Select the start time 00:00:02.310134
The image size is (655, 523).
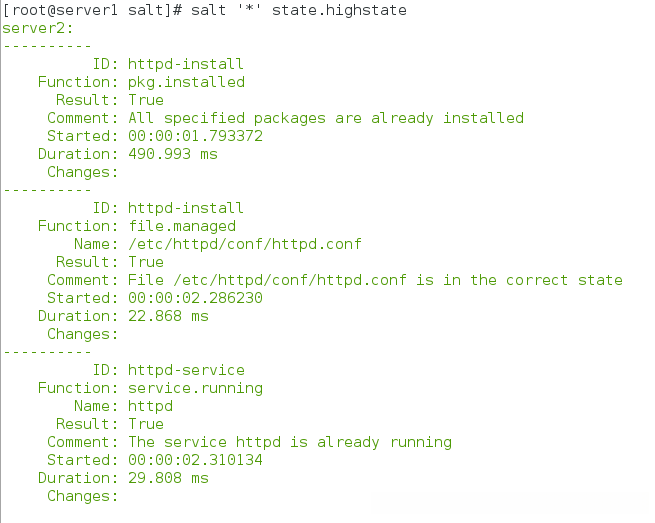[x=195, y=460]
